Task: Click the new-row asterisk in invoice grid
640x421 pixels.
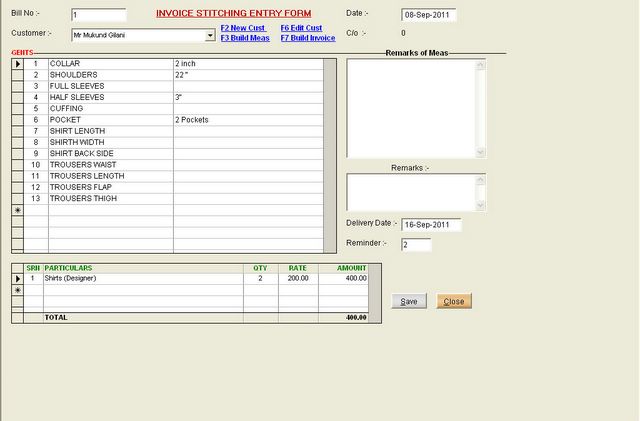Action: 18,290
